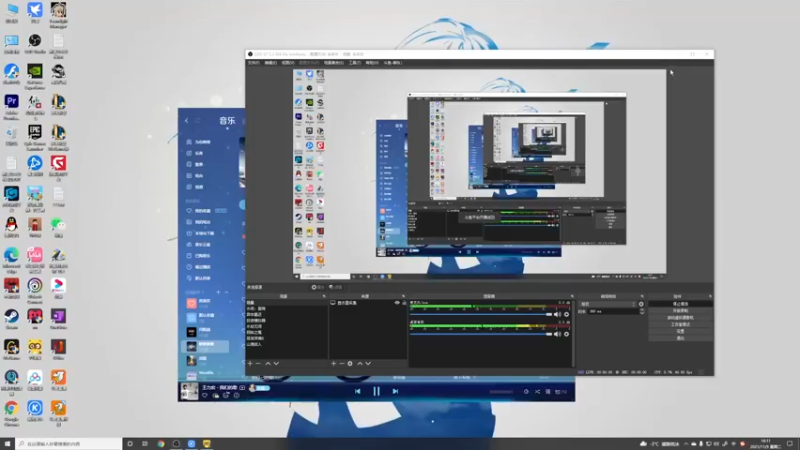This screenshot has height=450, width=800.
Task: Mute second audio mixer track speaker
Action: pyautogui.click(x=557, y=334)
